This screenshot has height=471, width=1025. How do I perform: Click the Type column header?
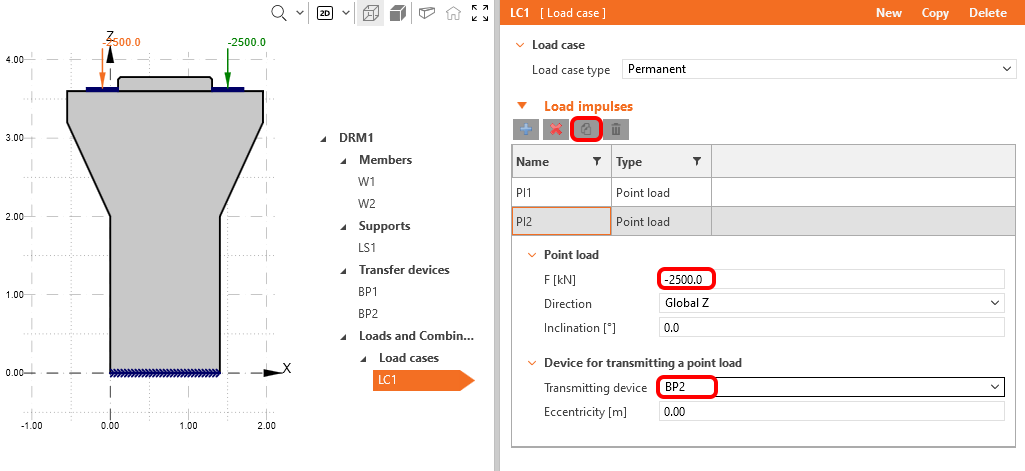662,161
